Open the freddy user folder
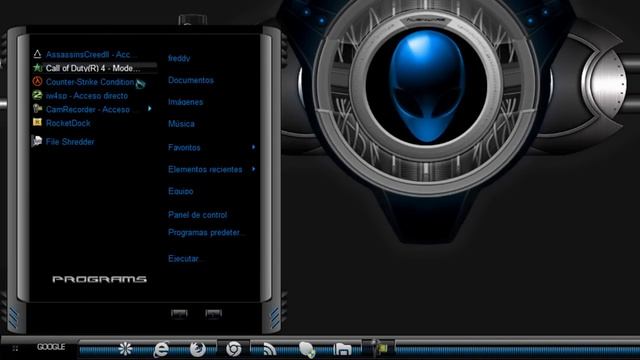 click(x=179, y=58)
